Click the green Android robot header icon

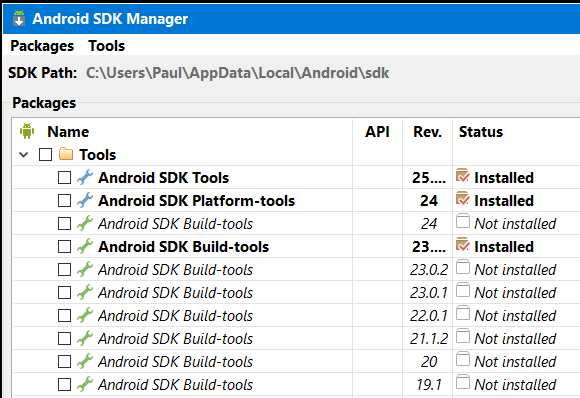pos(27,131)
